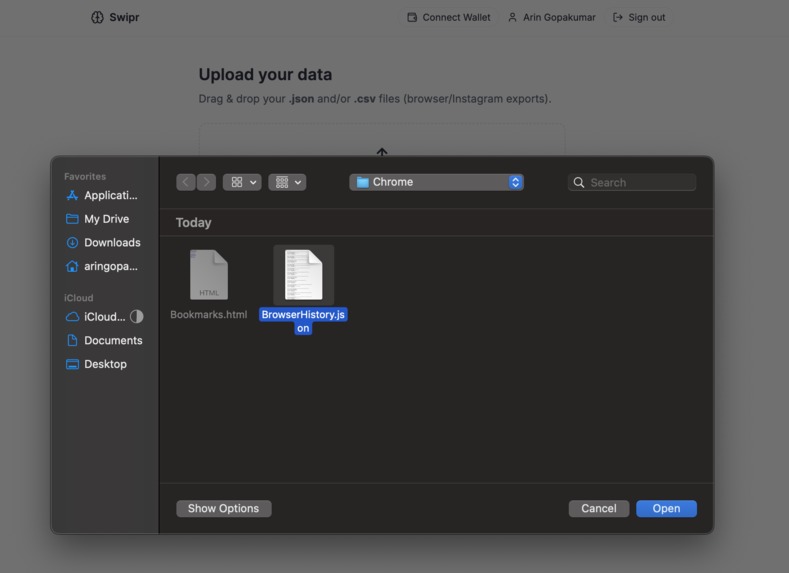This screenshot has width=789, height=573.
Task: Click the group-by grid icon
Action: click(x=282, y=182)
